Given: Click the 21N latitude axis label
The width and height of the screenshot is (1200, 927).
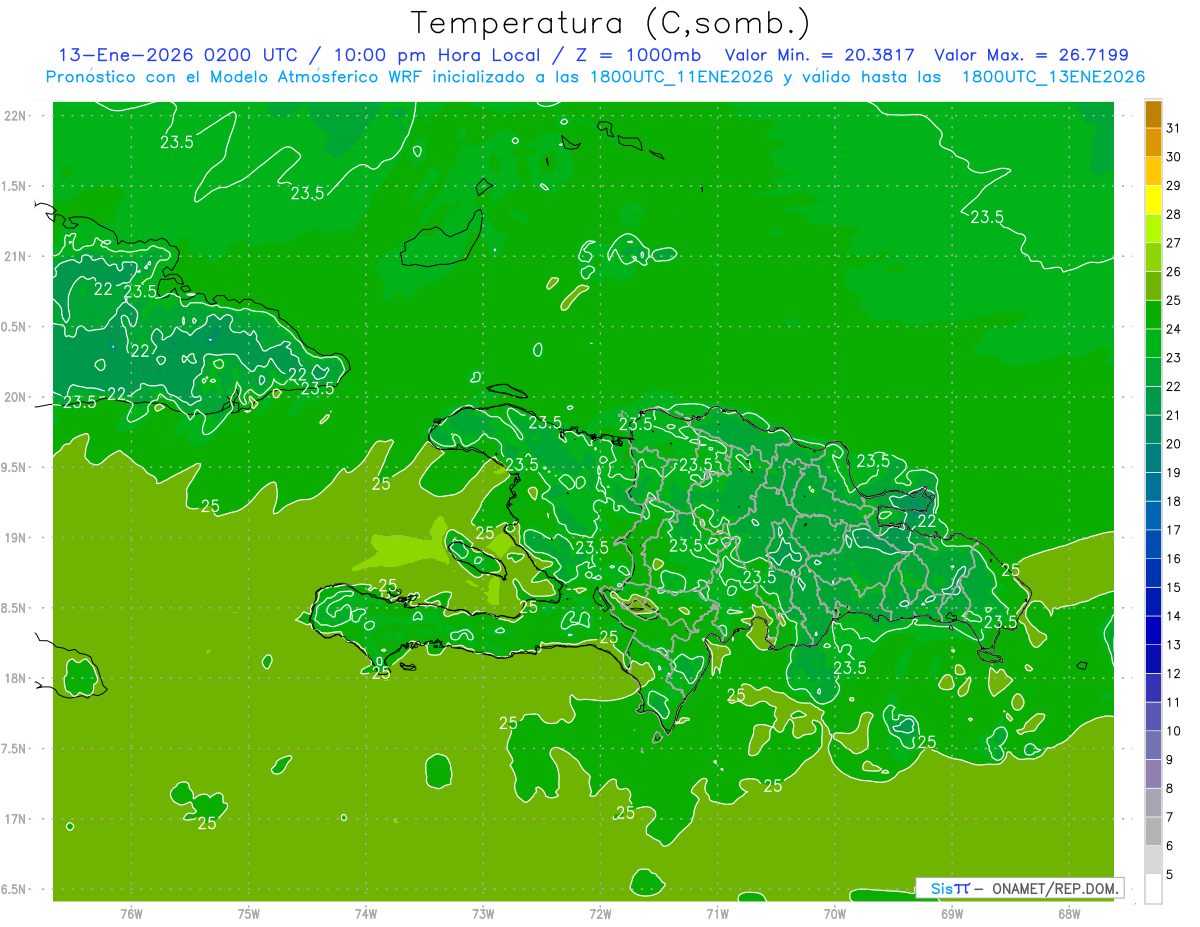Looking at the screenshot, I should point(14,256).
